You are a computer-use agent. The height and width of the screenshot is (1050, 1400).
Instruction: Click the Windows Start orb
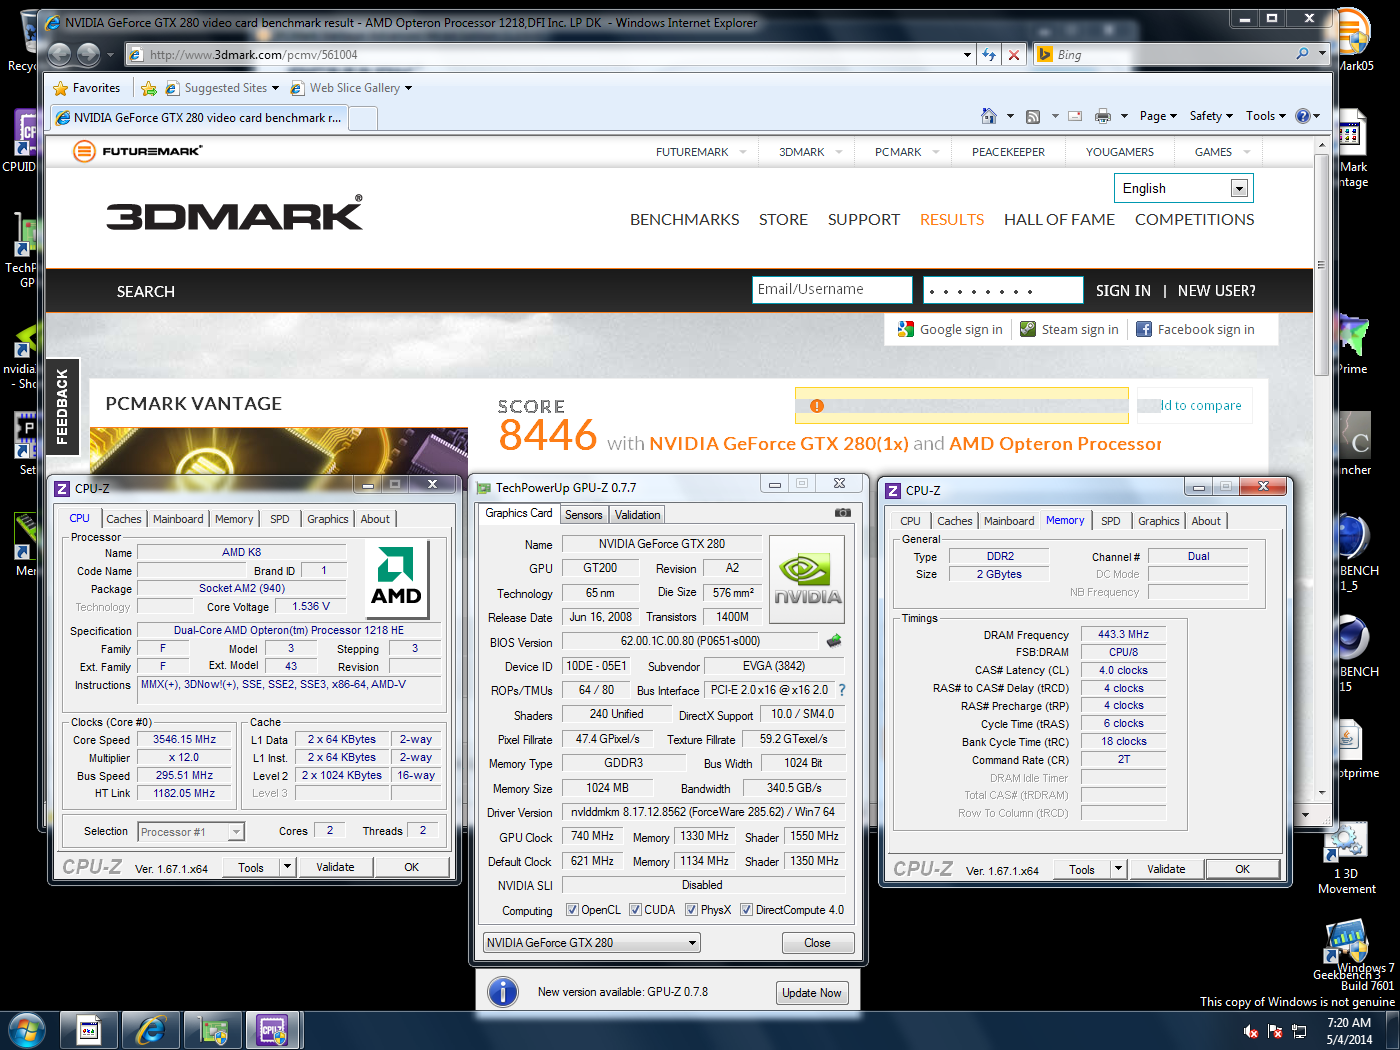[26, 1030]
